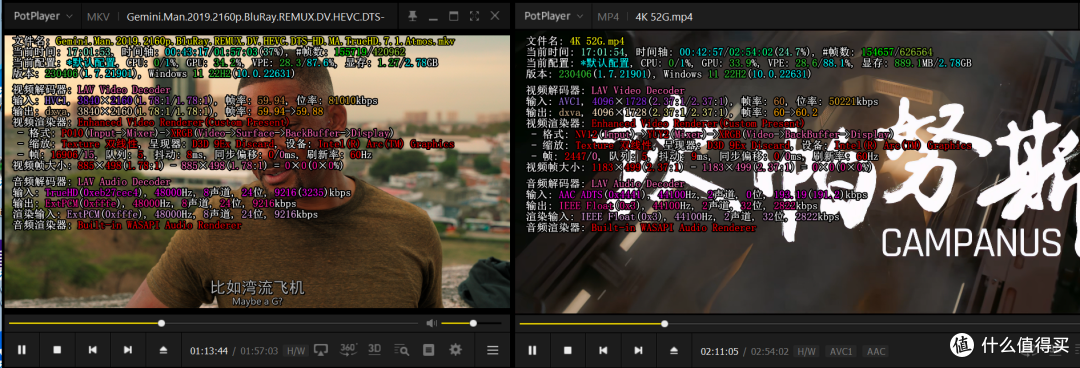Open a file via the eject button in the left player
The height and width of the screenshot is (368, 1080).
point(163,350)
